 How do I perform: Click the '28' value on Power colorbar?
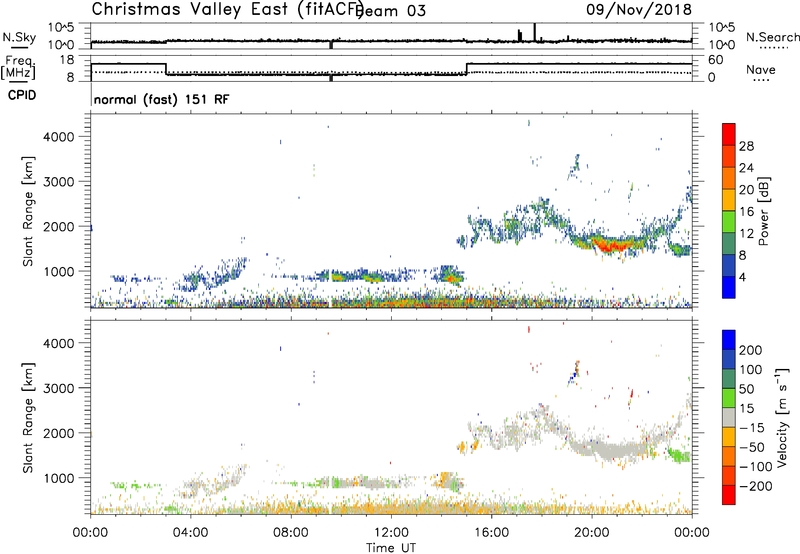pos(745,146)
